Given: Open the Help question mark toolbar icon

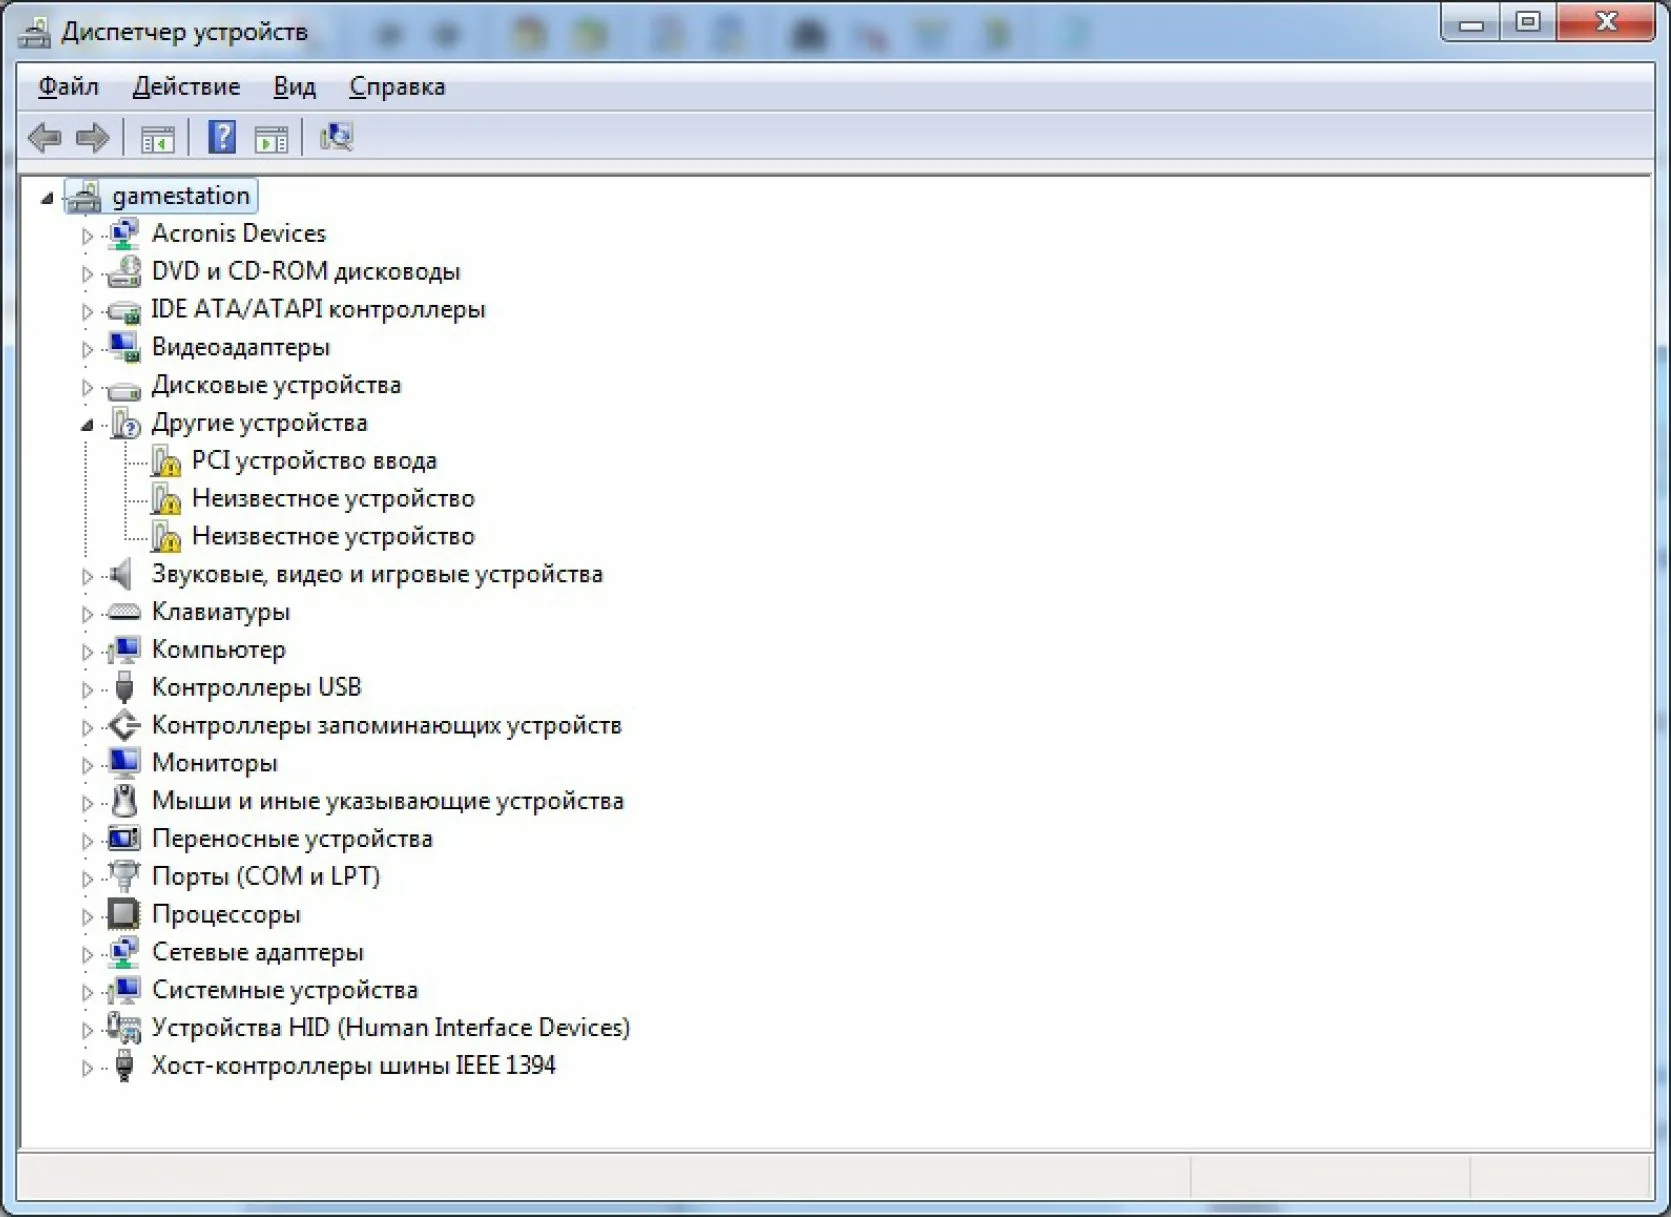Looking at the screenshot, I should click(x=222, y=137).
